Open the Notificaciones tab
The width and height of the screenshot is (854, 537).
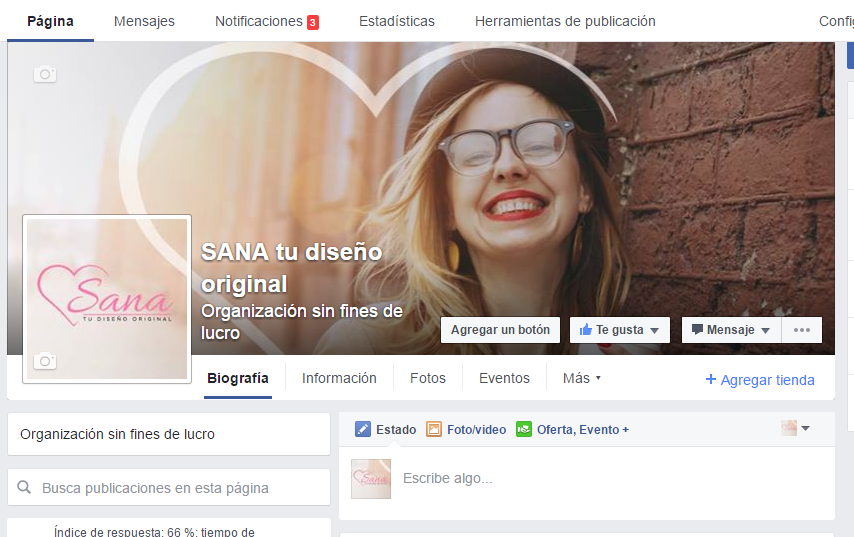coord(266,21)
